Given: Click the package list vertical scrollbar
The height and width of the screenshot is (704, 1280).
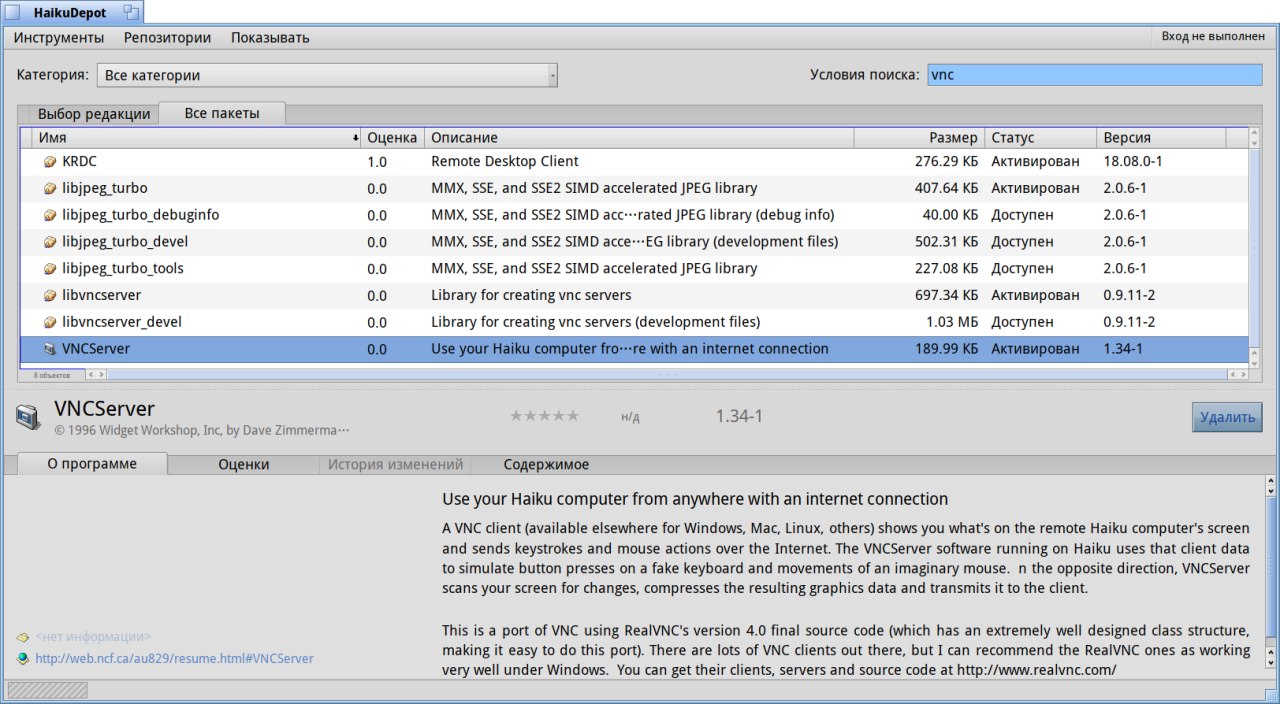Looking at the screenshot, I should [x=1255, y=247].
